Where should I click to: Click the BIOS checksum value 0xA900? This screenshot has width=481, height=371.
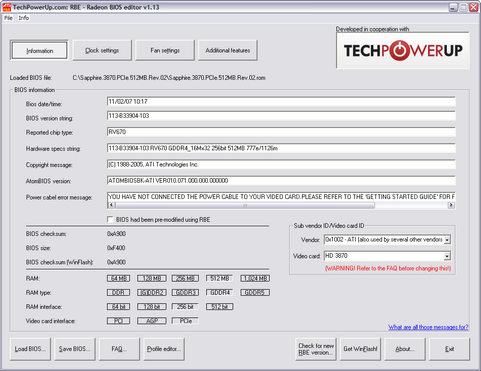pyautogui.click(x=116, y=234)
